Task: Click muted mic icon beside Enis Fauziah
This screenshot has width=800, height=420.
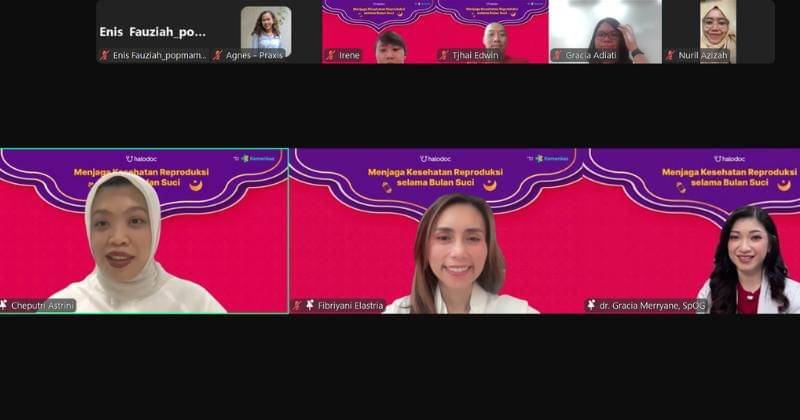Action: (105, 56)
